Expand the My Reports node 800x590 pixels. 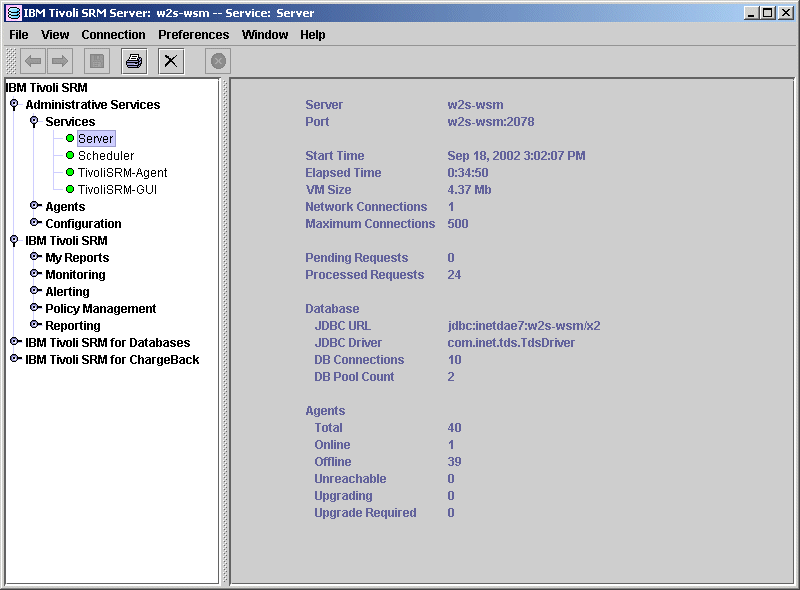pyautogui.click(x=35, y=257)
